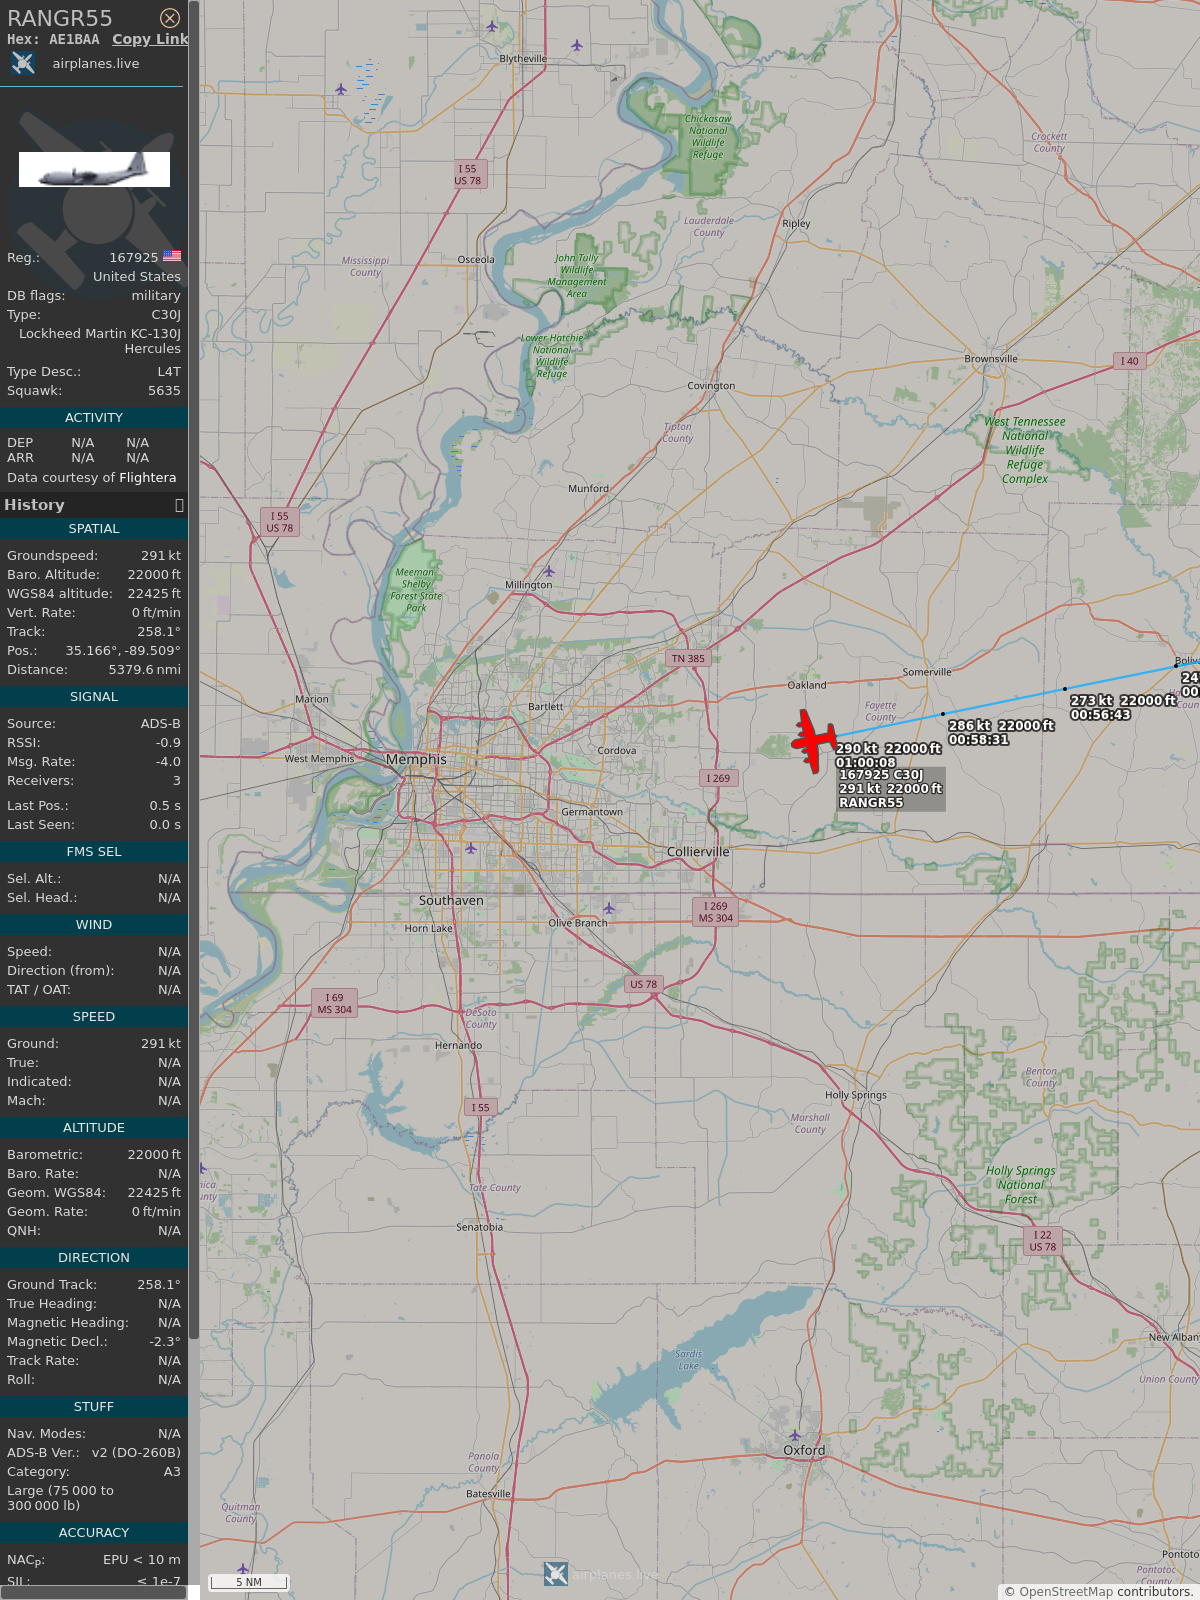This screenshot has height=1600, width=1200.
Task: Expand the History section toggle
Action: point(179,505)
